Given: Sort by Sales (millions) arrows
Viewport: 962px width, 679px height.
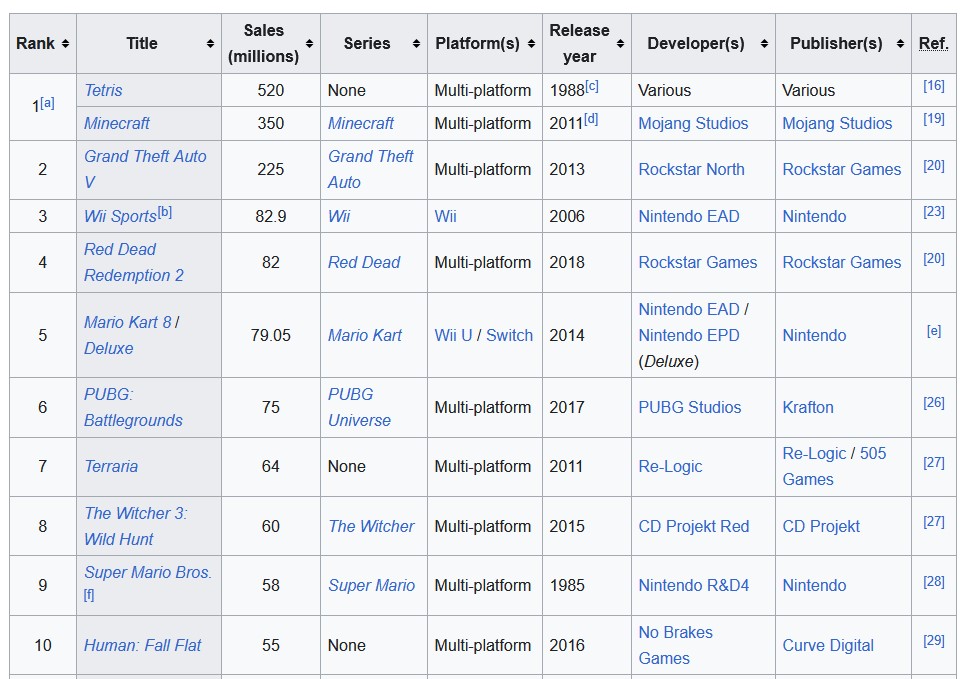Looking at the screenshot, I should [309, 44].
